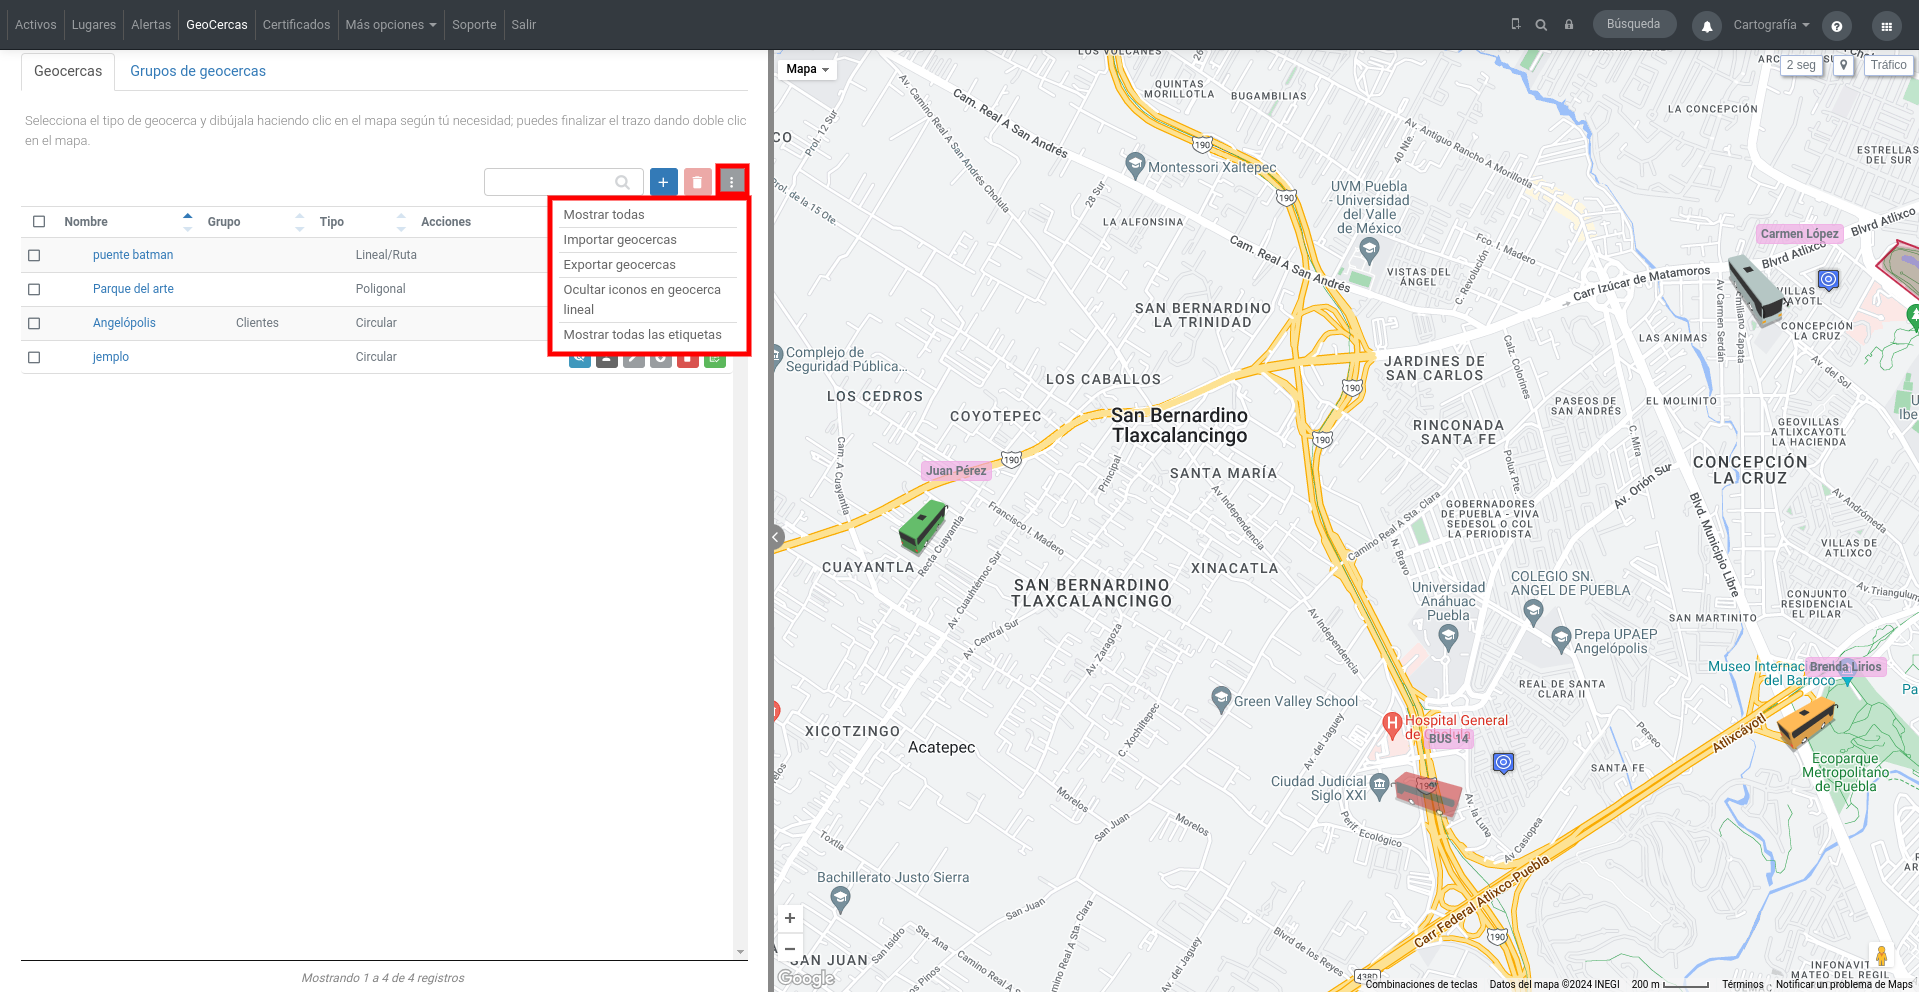Click the pink trash delete button
This screenshot has height=992, width=1919.
697,182
